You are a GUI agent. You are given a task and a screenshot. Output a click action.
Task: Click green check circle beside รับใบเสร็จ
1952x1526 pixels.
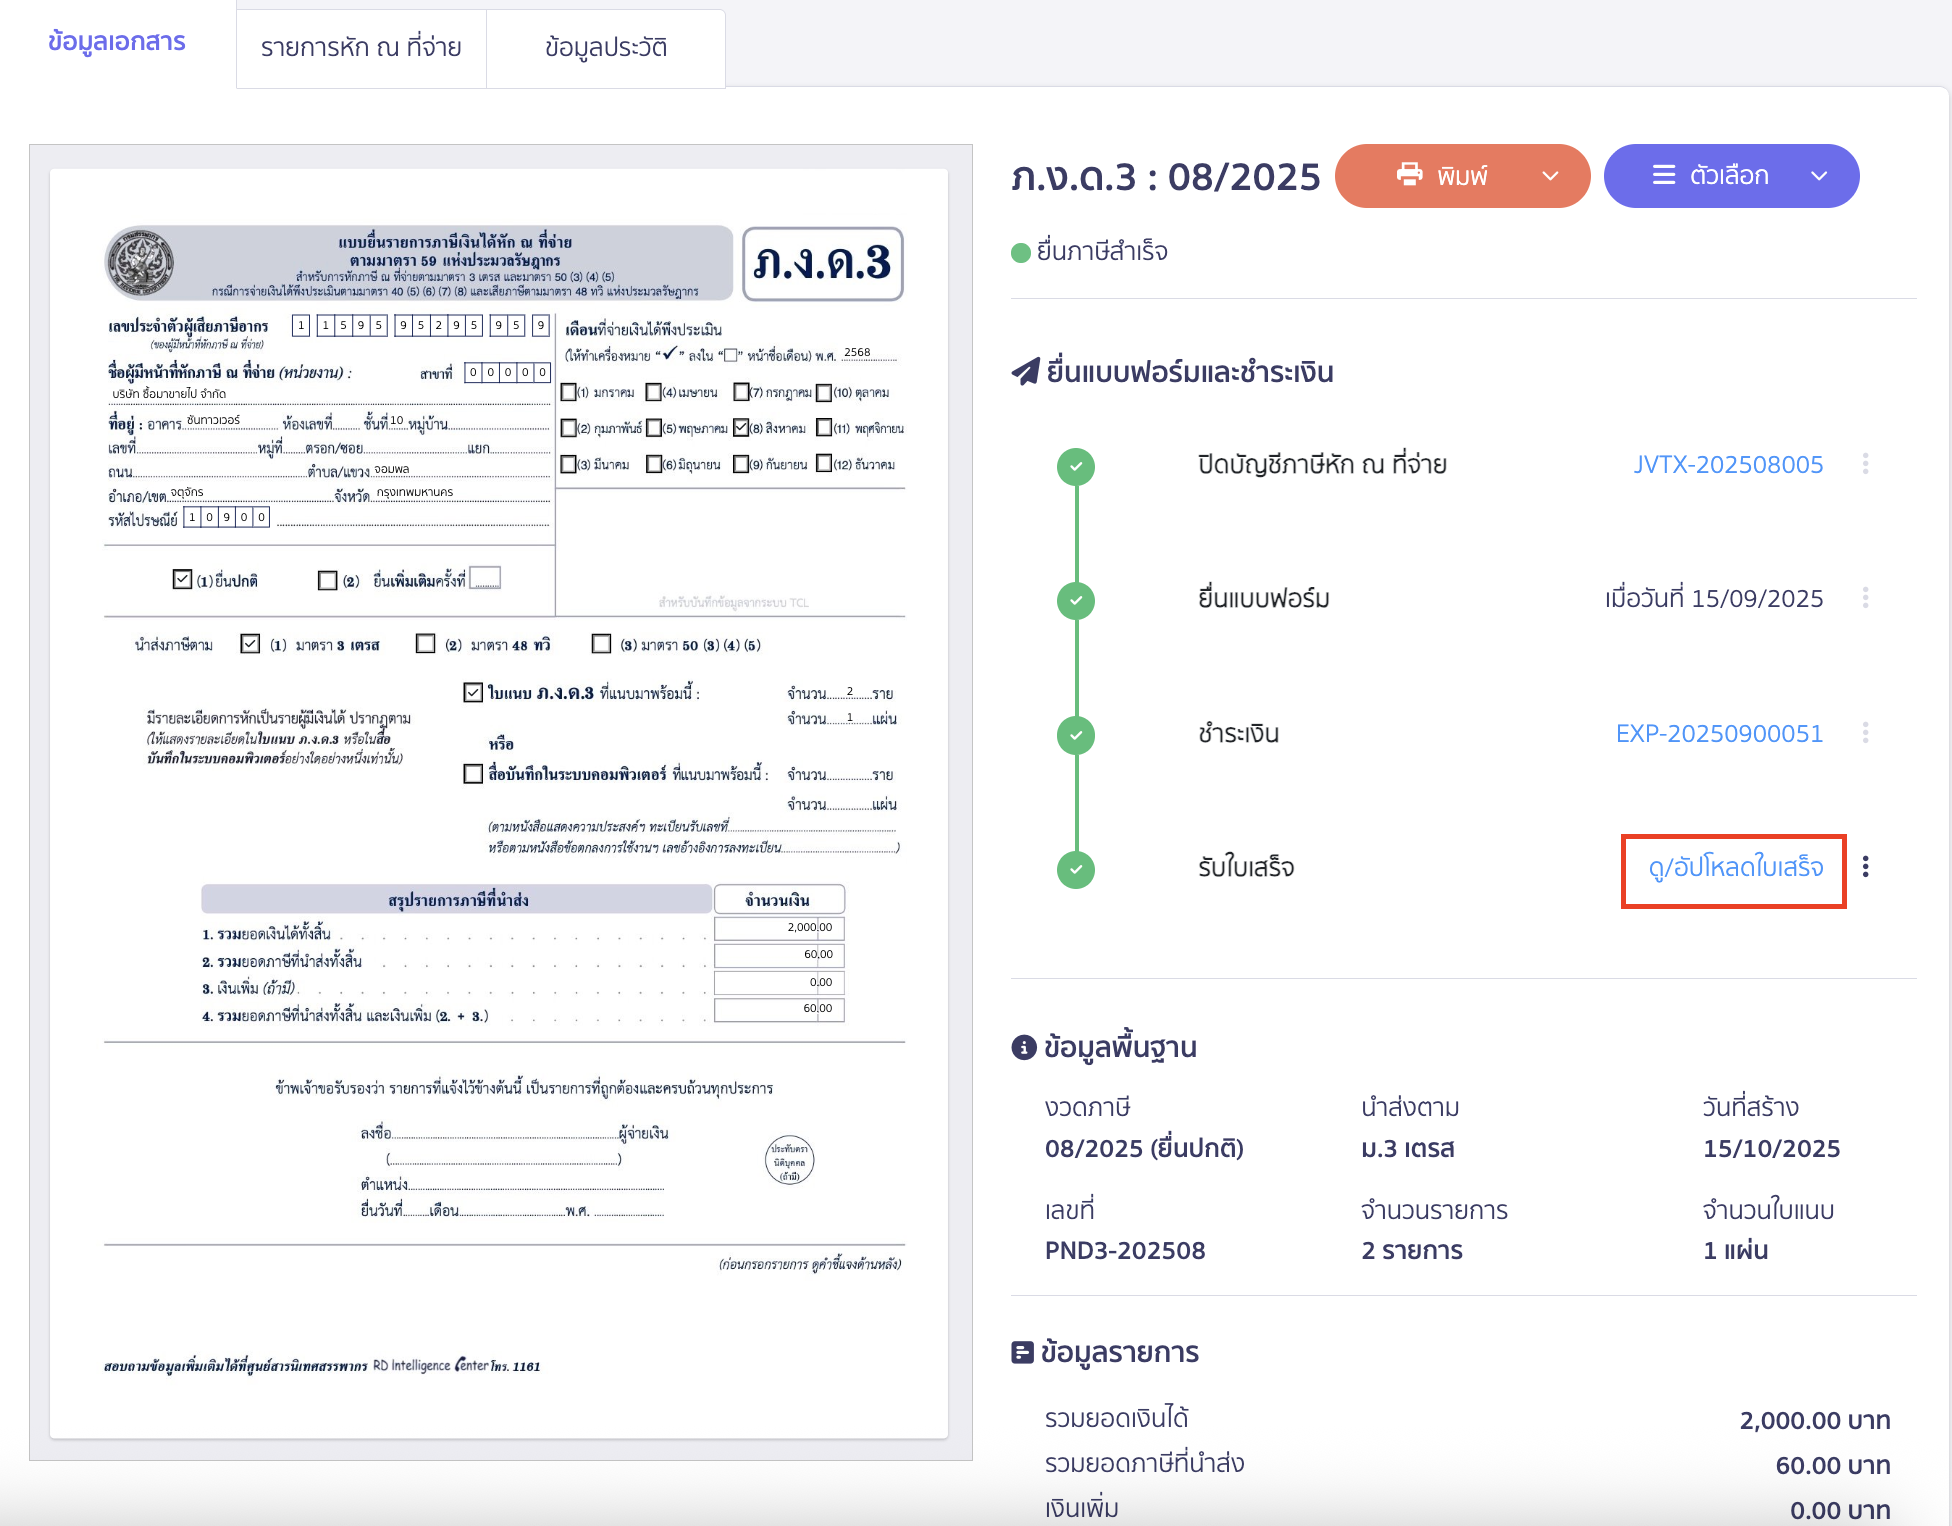click(1076, 869)
